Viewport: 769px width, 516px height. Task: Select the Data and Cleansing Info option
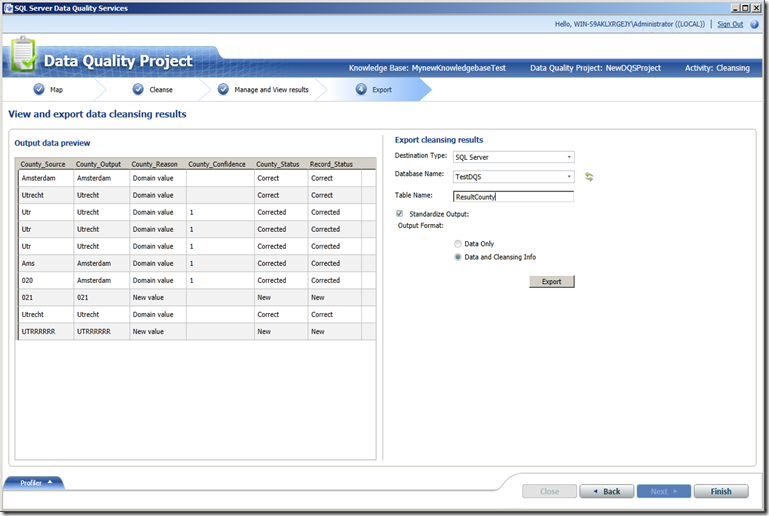[x=458, y=257]
